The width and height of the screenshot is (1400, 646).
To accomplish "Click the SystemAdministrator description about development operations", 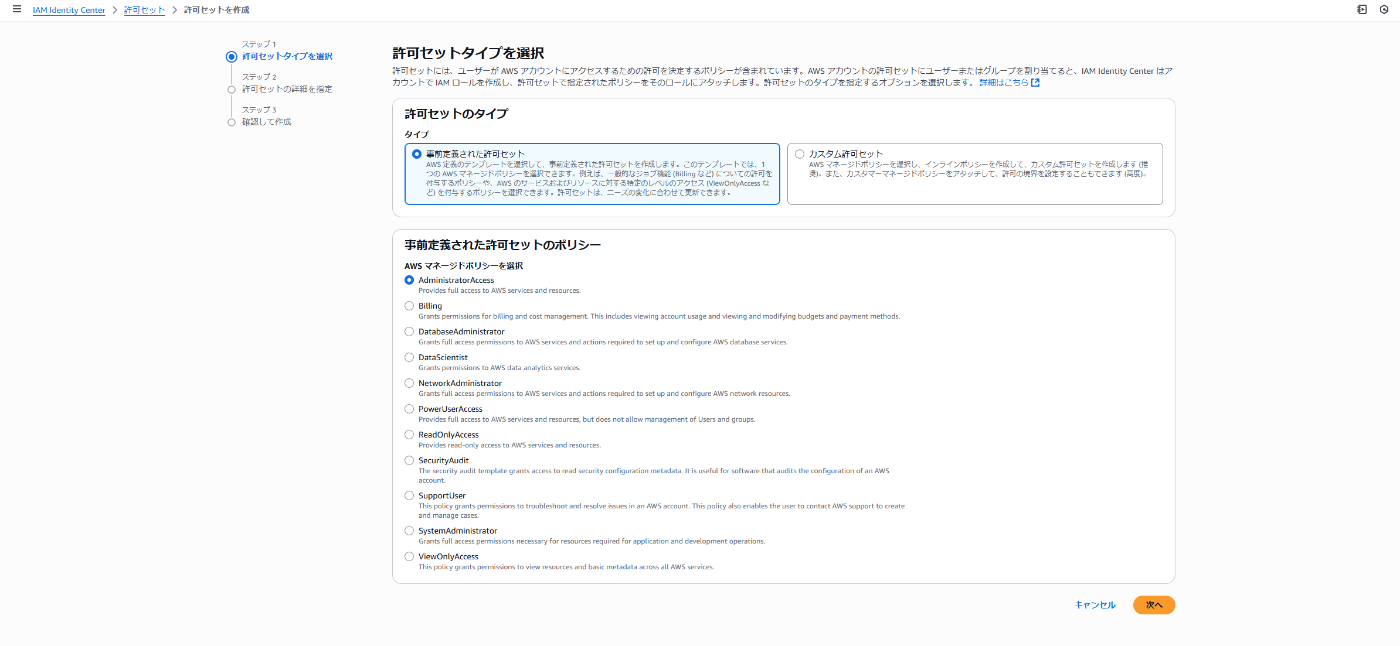I will coord(591,541).
